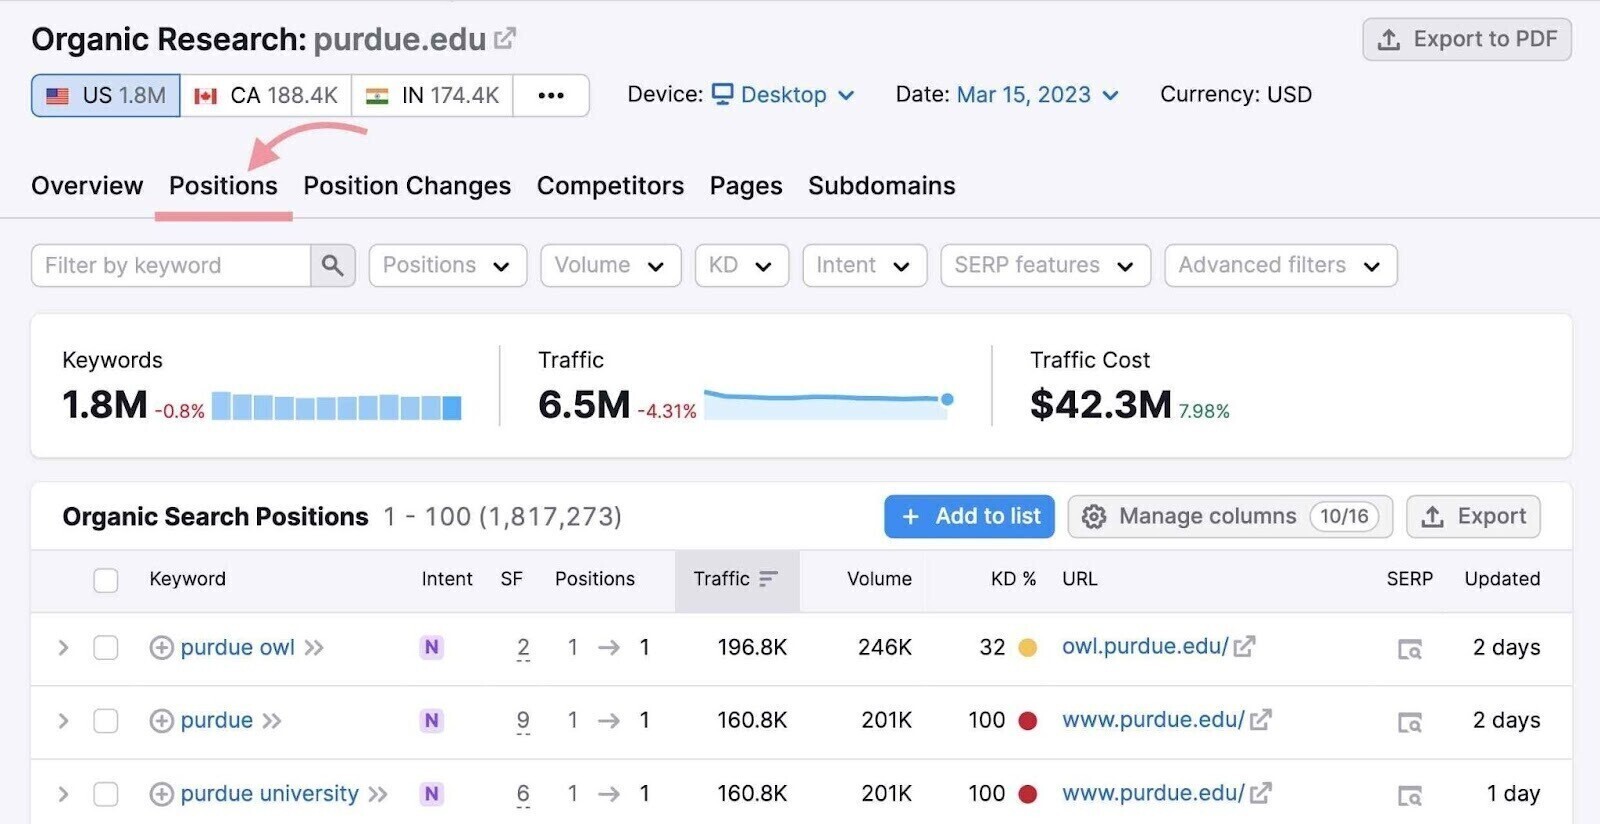Click the Traffic column sort icon
The width and height of the screenshot is (1600, 824).
768,579
